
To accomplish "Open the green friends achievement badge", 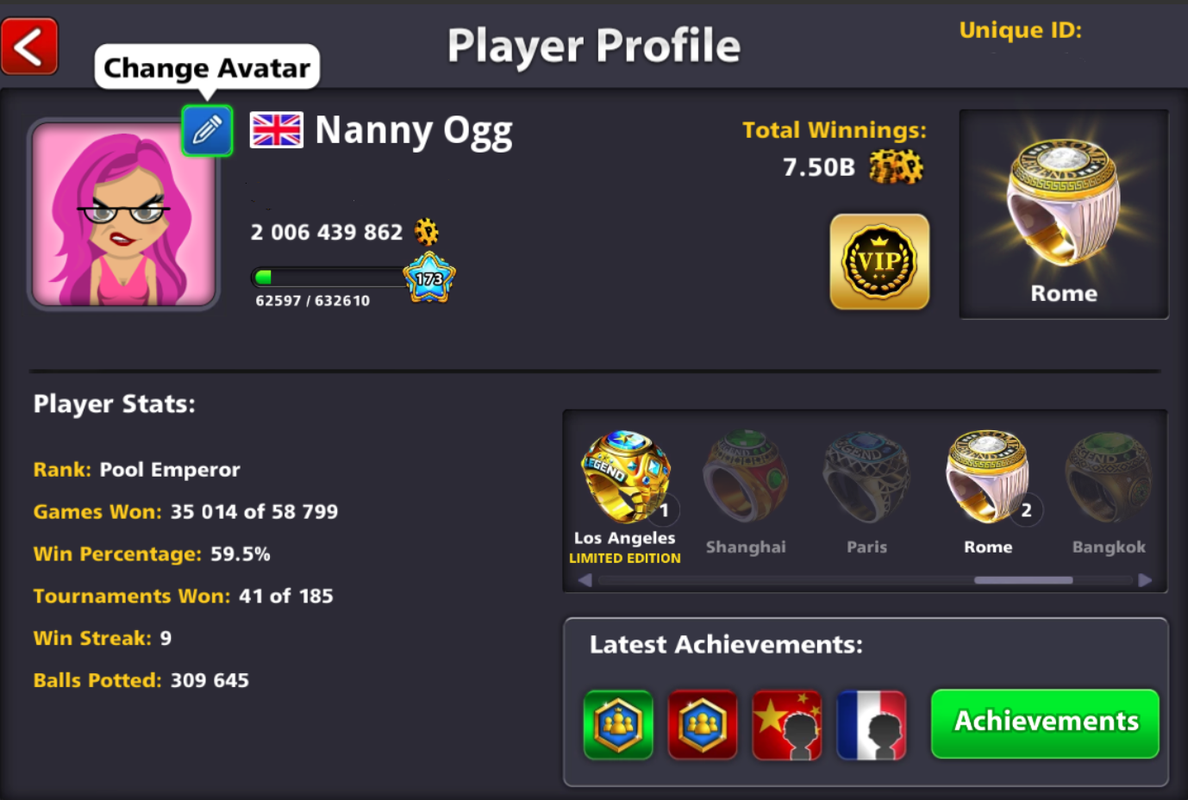I will coord(618,724).
